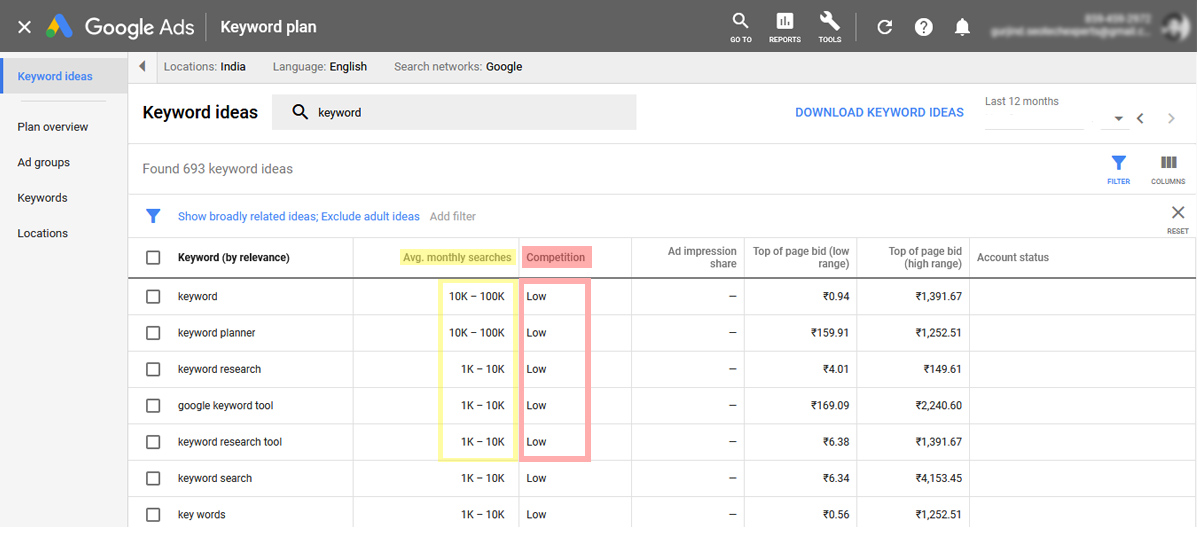Select the Keyword ideas tab
Viewport: 1198px width, 534px height.
63,76
